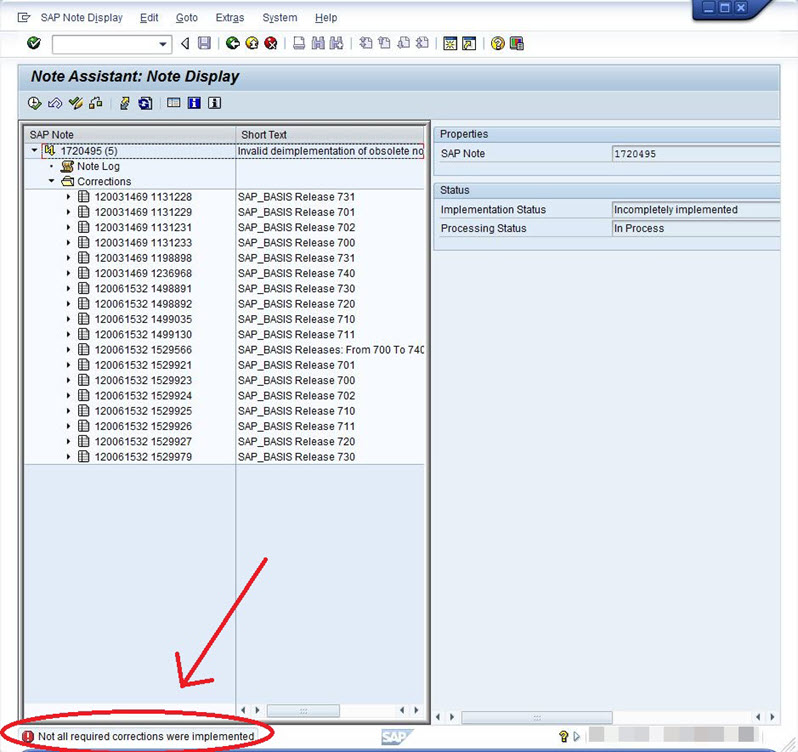Collapse the 1720495 (5) note node
The width and height of the screenshot is (798, 752).
pos(34,151)
